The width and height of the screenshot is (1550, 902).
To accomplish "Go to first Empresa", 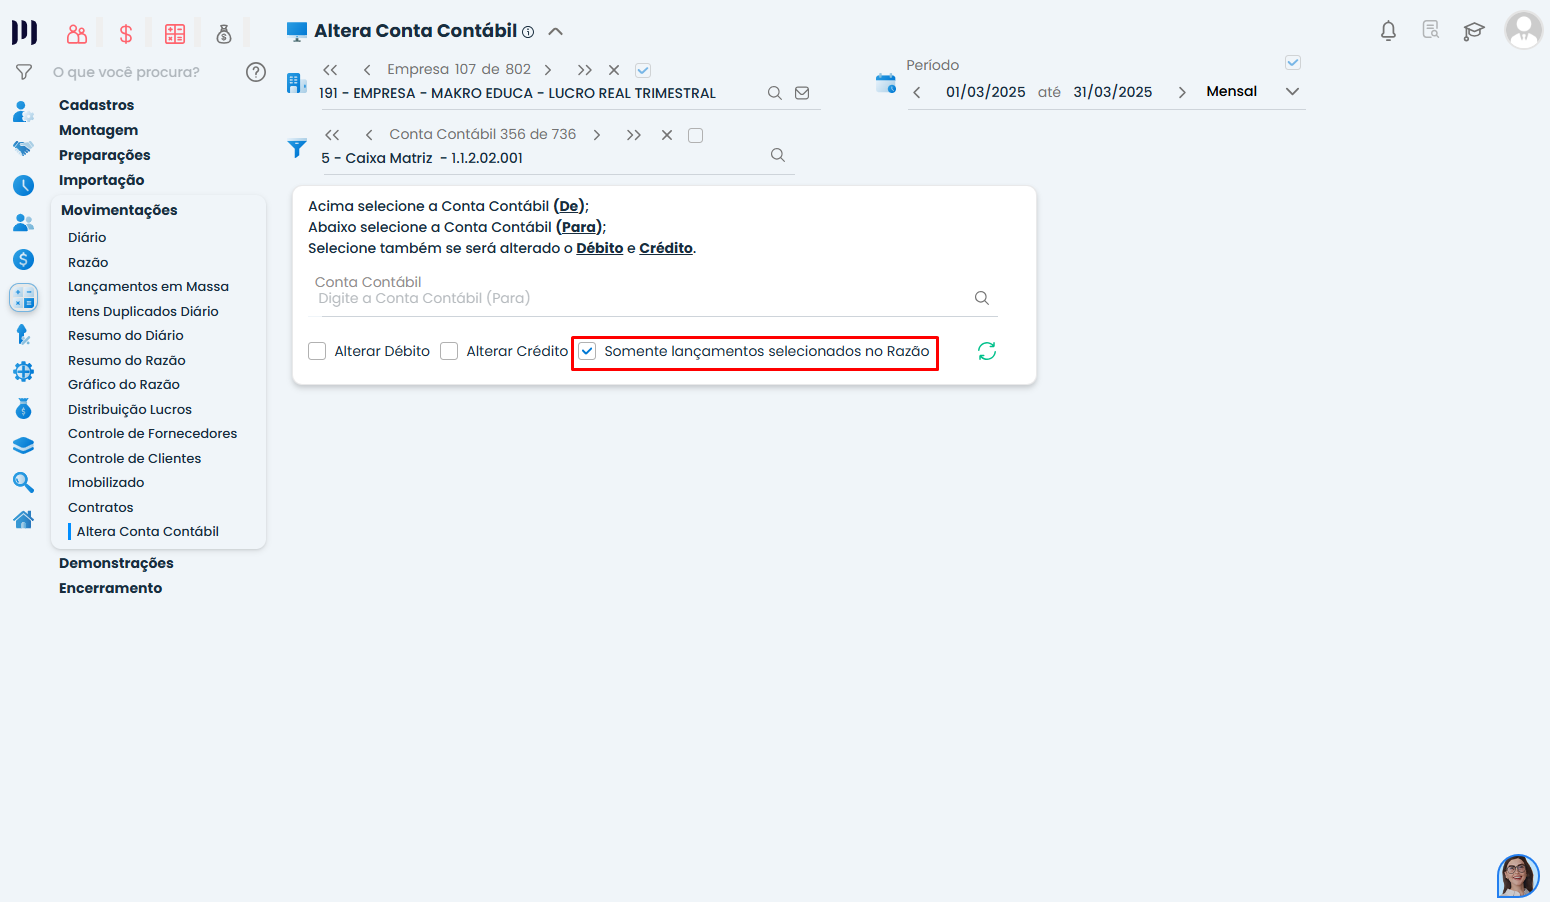I will point(330,70).
